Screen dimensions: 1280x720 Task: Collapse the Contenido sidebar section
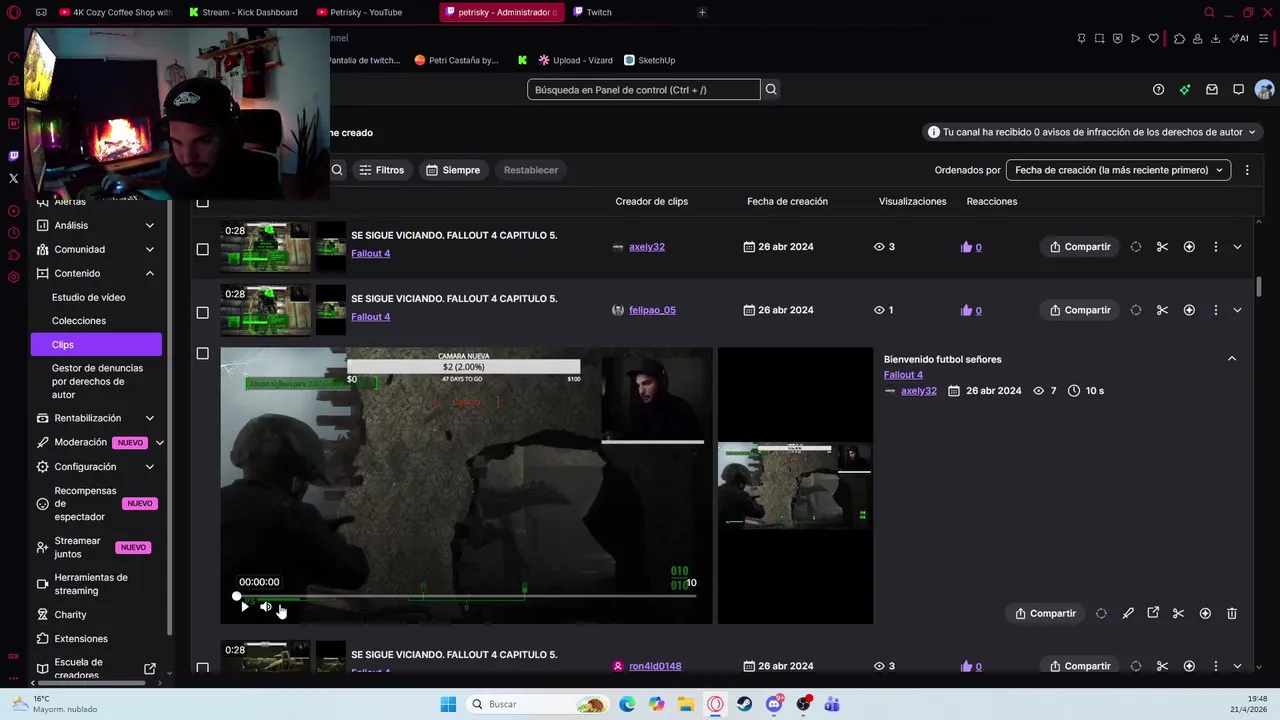click(x=150, y=273)
